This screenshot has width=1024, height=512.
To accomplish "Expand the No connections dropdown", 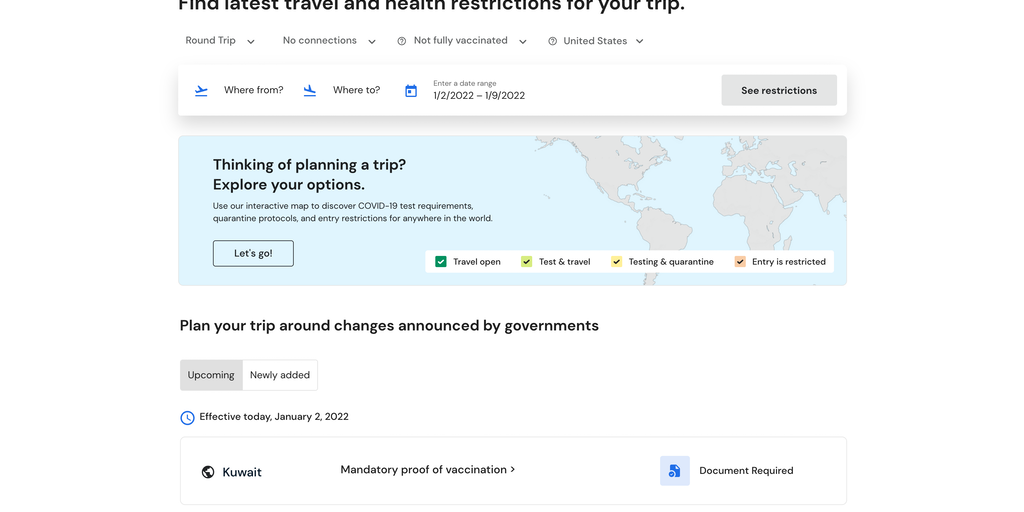I will (x=329, y=41).
